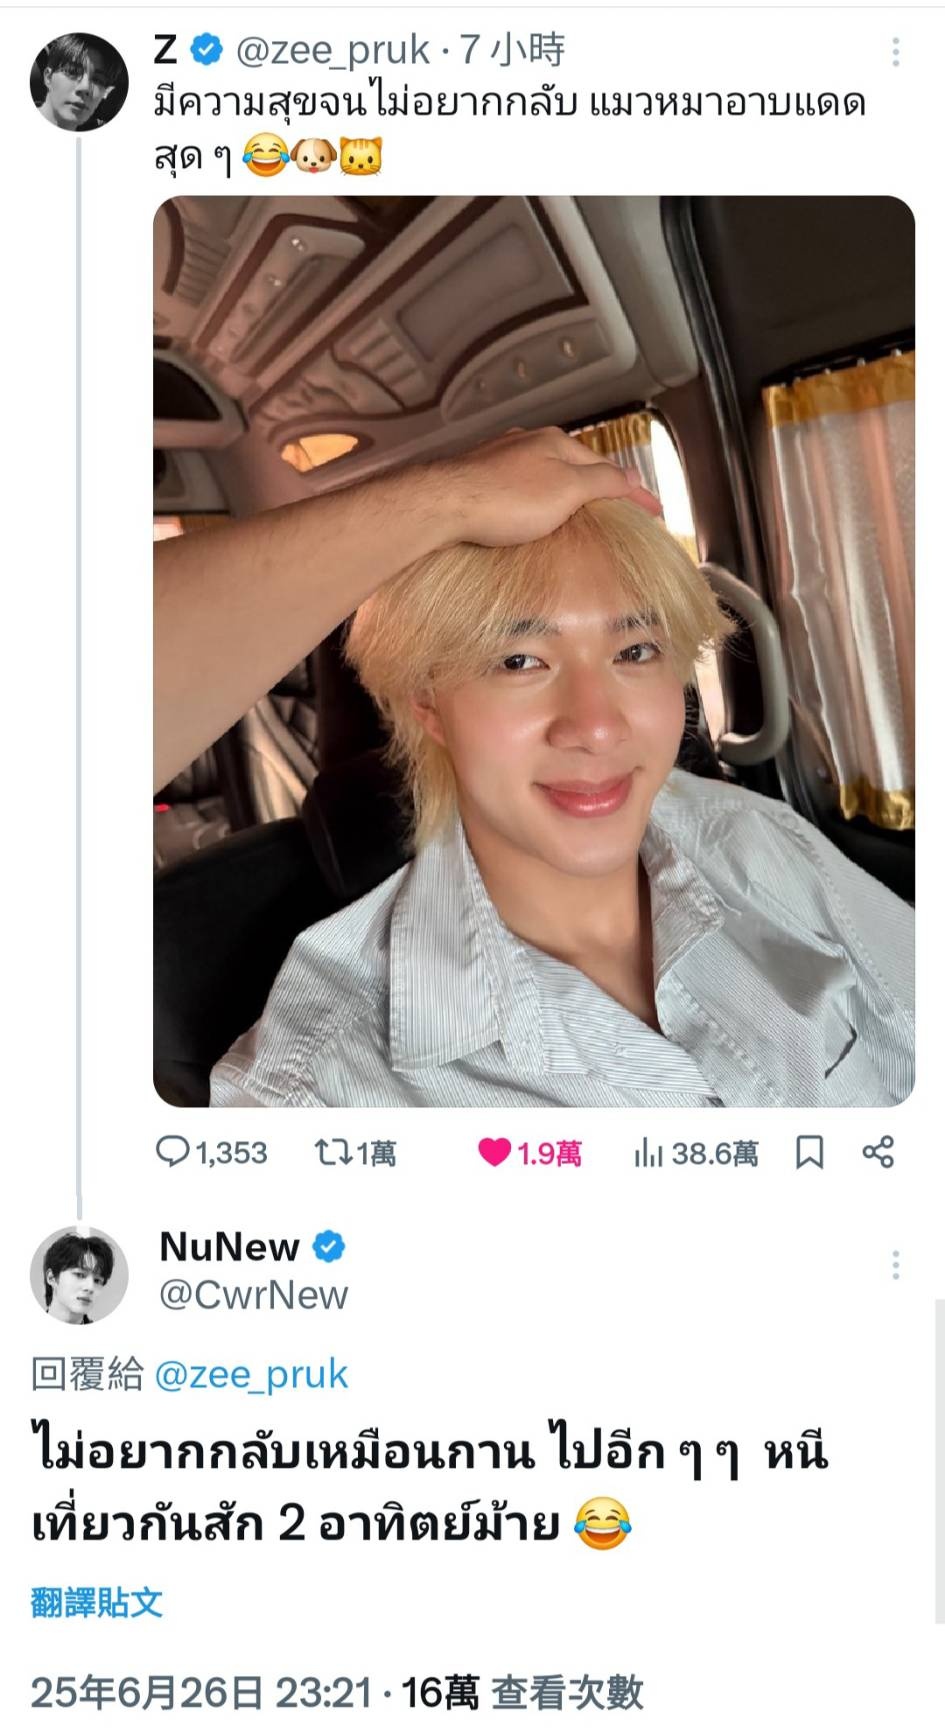Open the reply icon showing 1,353 comments
Viewport: 945px width, 1733px height.
172,1152
